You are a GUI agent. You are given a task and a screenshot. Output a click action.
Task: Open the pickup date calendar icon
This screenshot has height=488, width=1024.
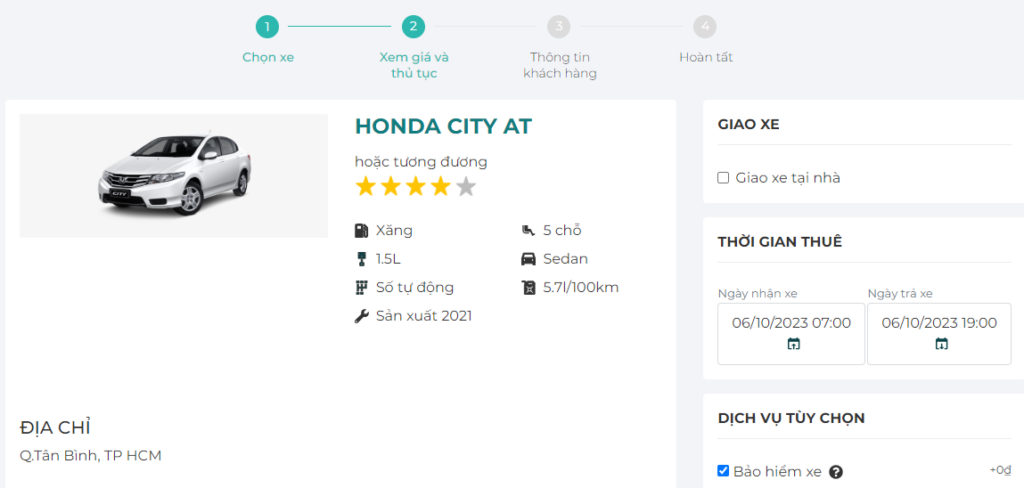tap(793, 344)
